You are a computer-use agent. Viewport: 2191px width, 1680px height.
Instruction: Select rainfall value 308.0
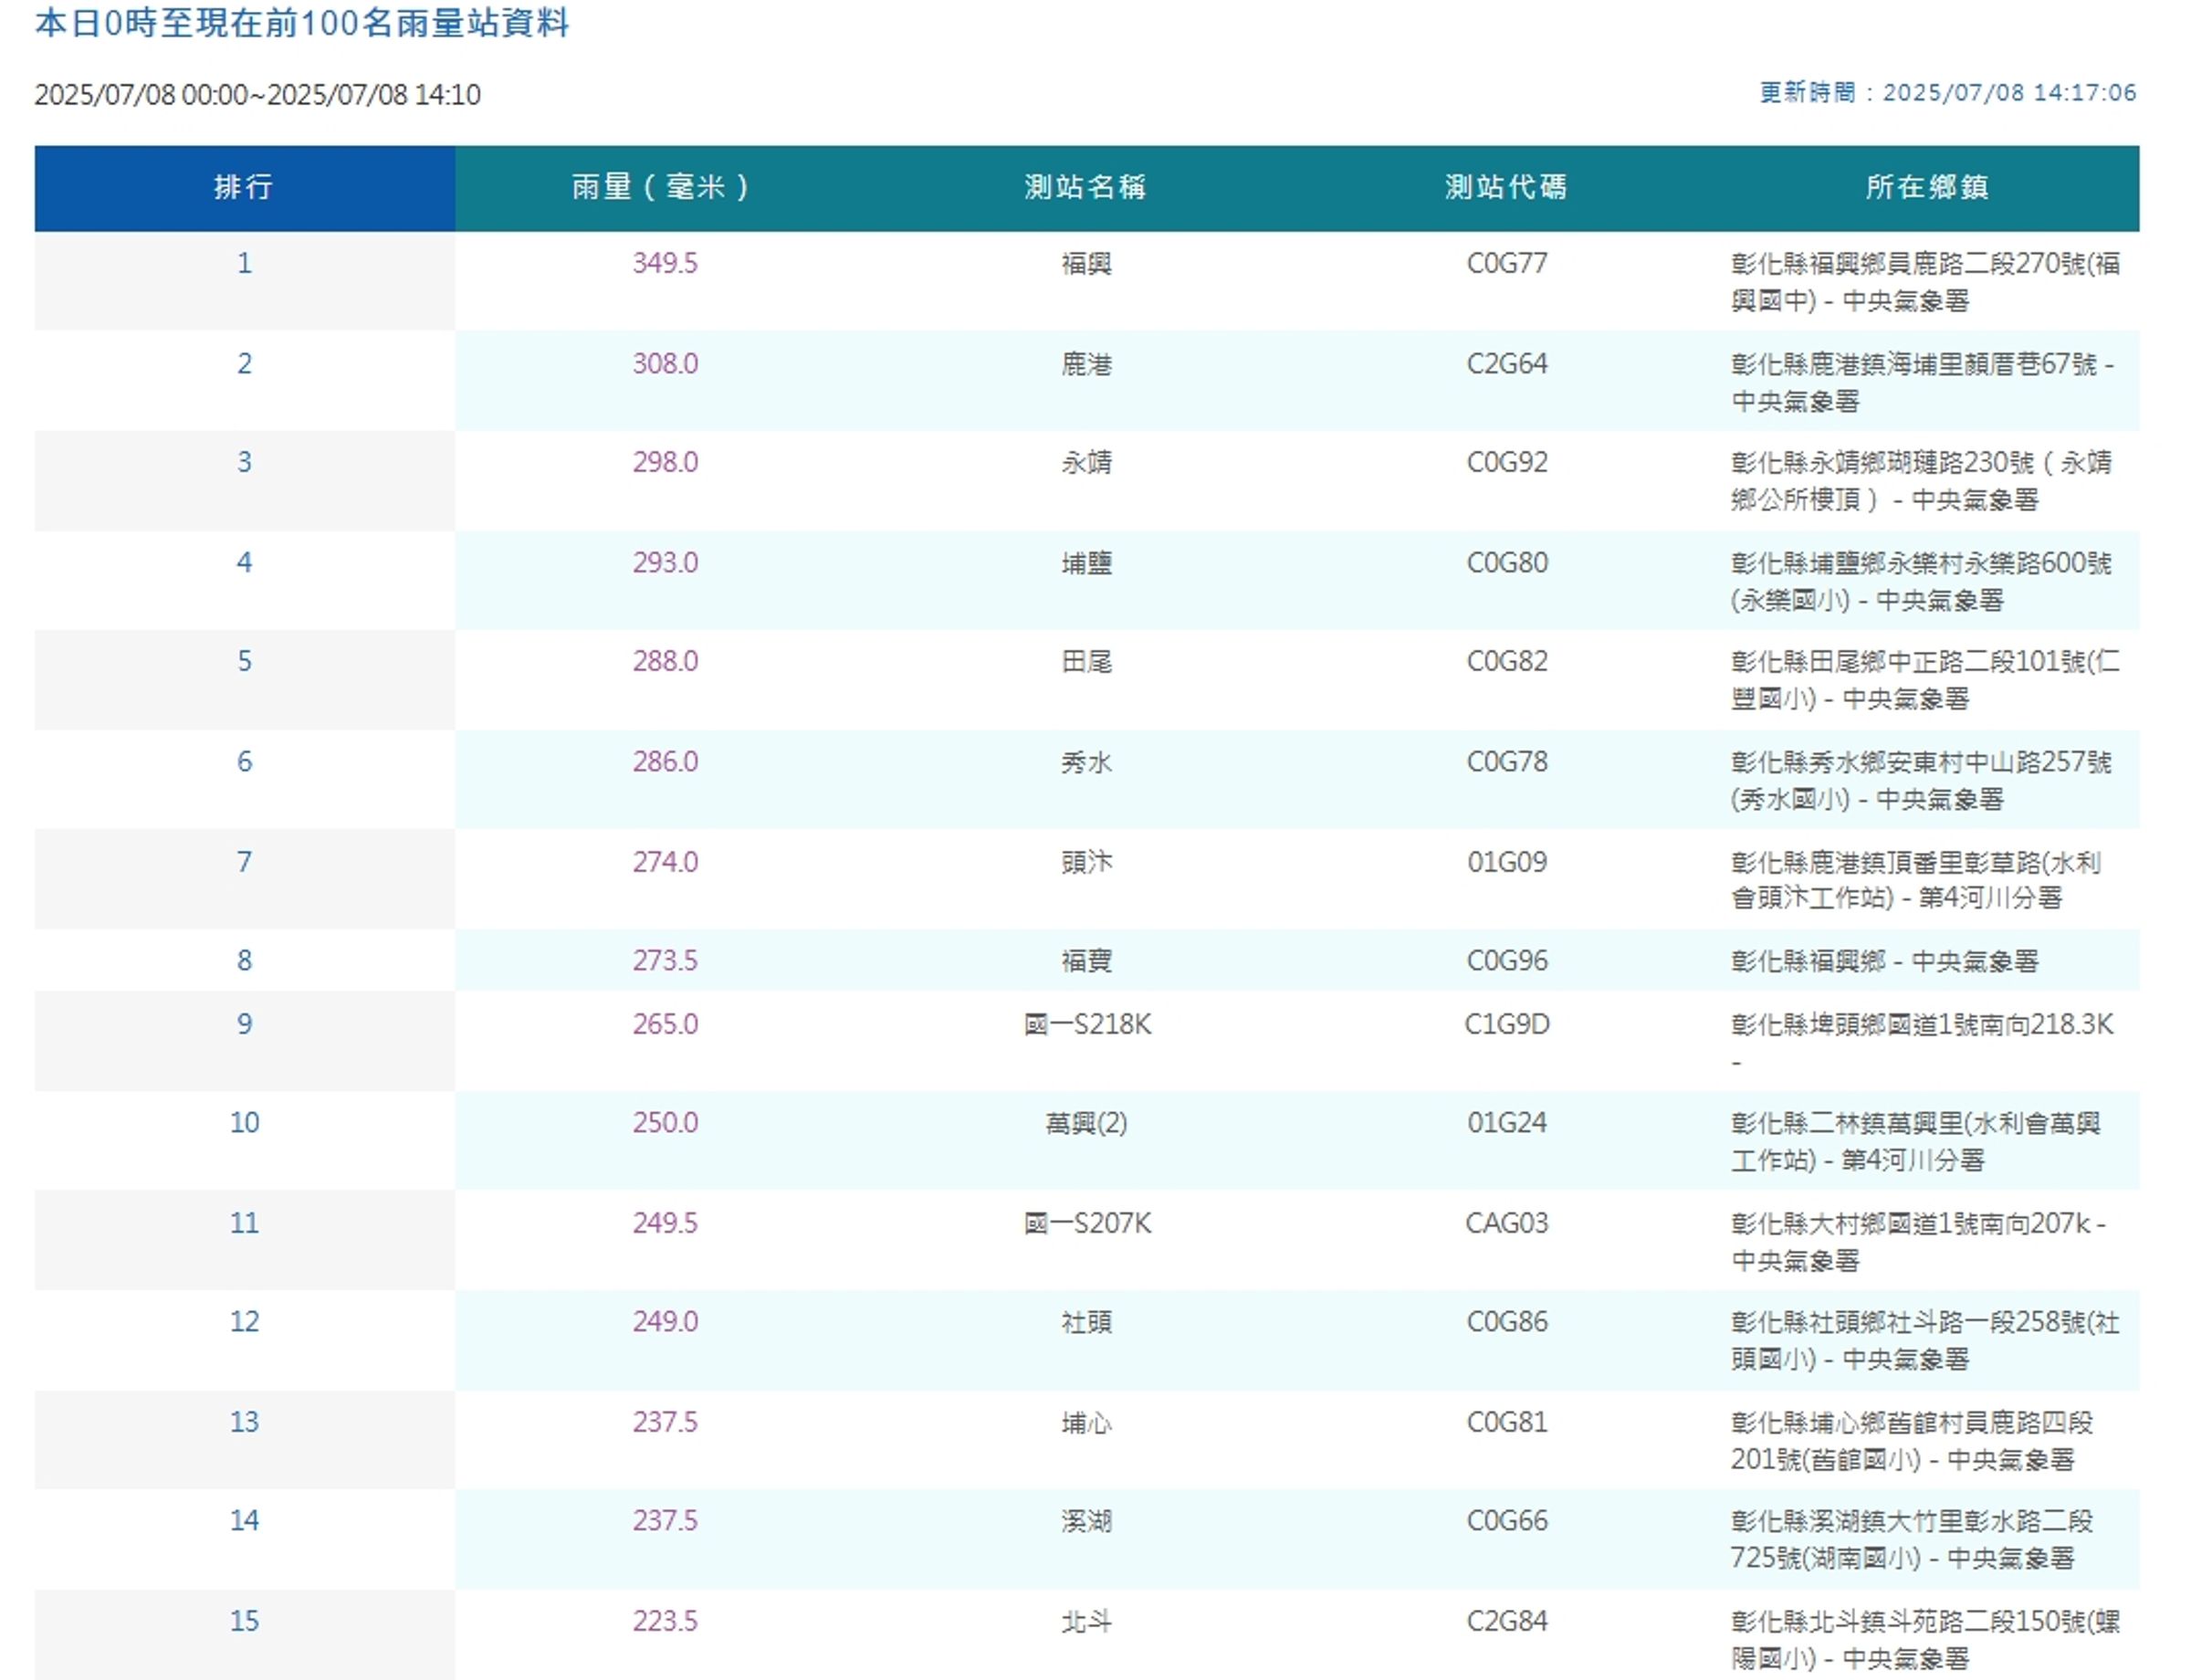[x=665, y=363]
